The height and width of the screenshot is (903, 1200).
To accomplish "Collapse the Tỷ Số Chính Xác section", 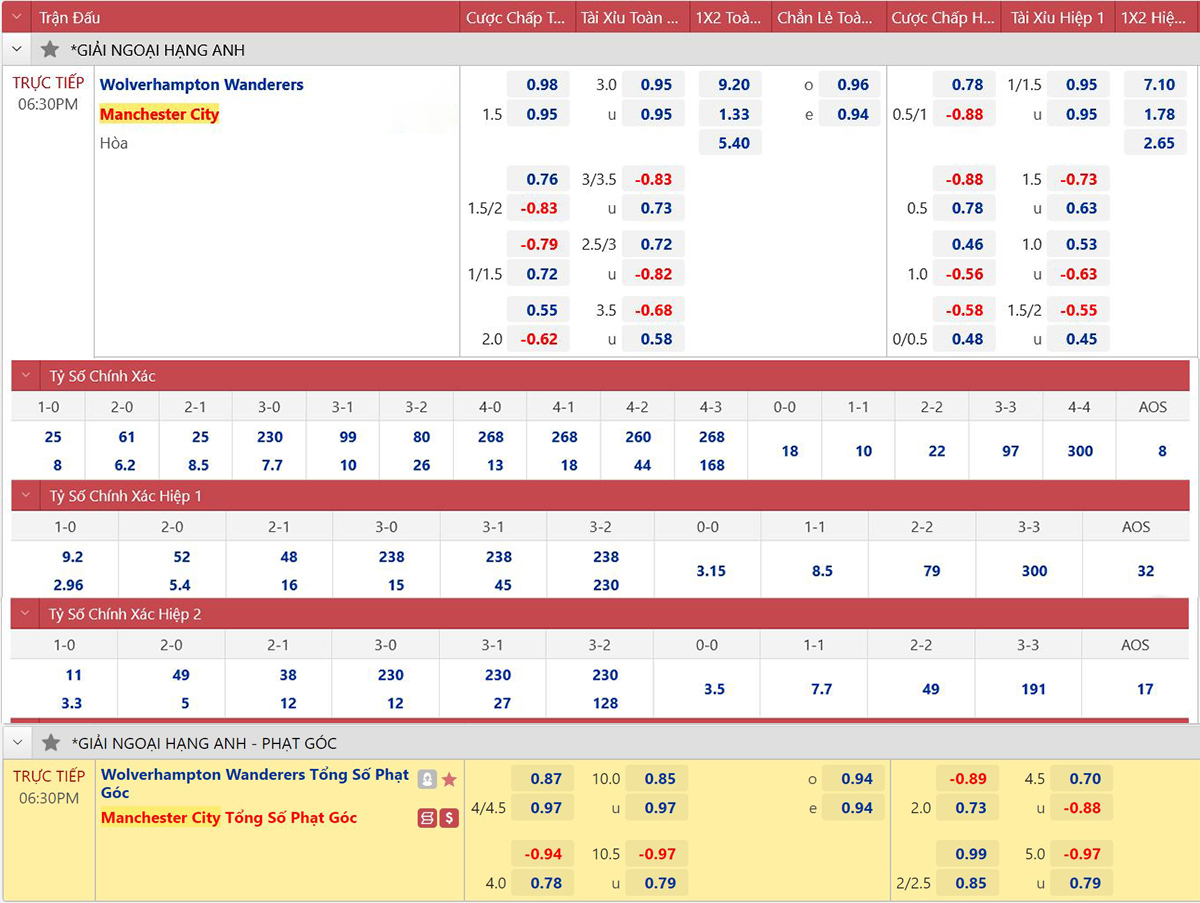I will tap(27, 376).
